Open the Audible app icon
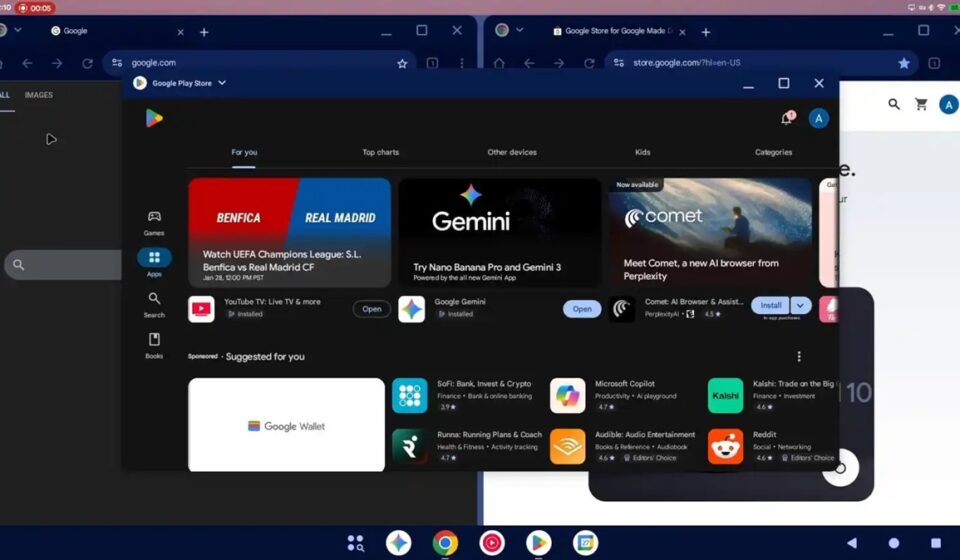960x560 pixels. point(568,446)
